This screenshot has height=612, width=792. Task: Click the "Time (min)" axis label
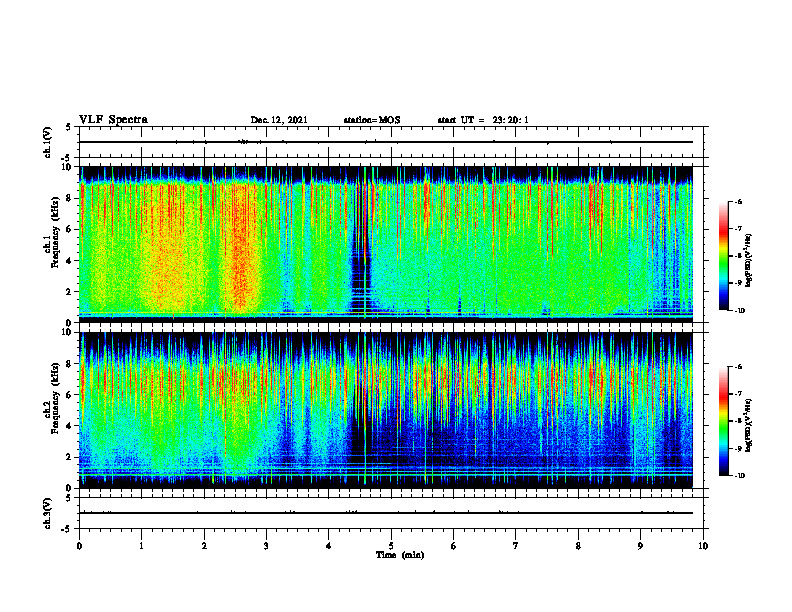coord(400,555)
